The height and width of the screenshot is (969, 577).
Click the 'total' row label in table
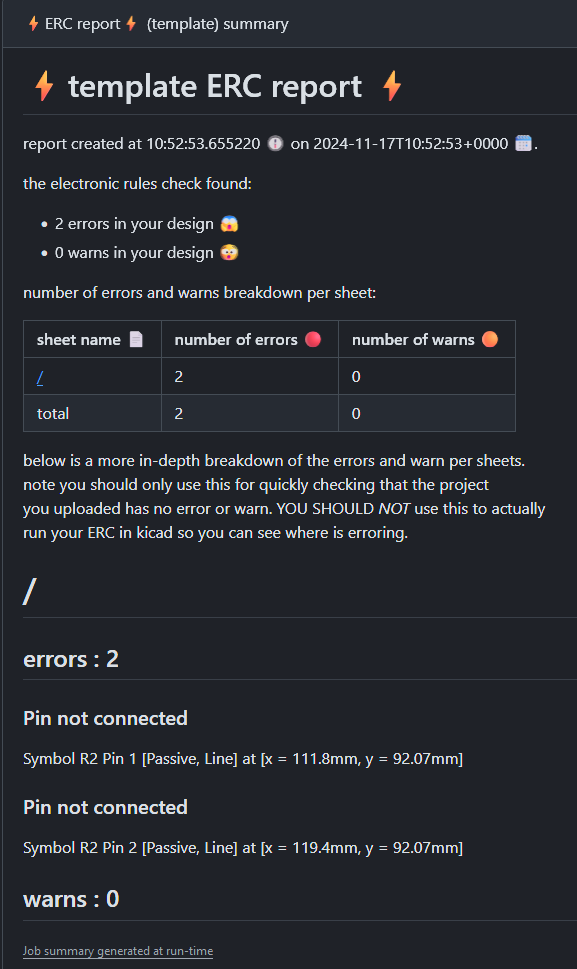[53, 413]
